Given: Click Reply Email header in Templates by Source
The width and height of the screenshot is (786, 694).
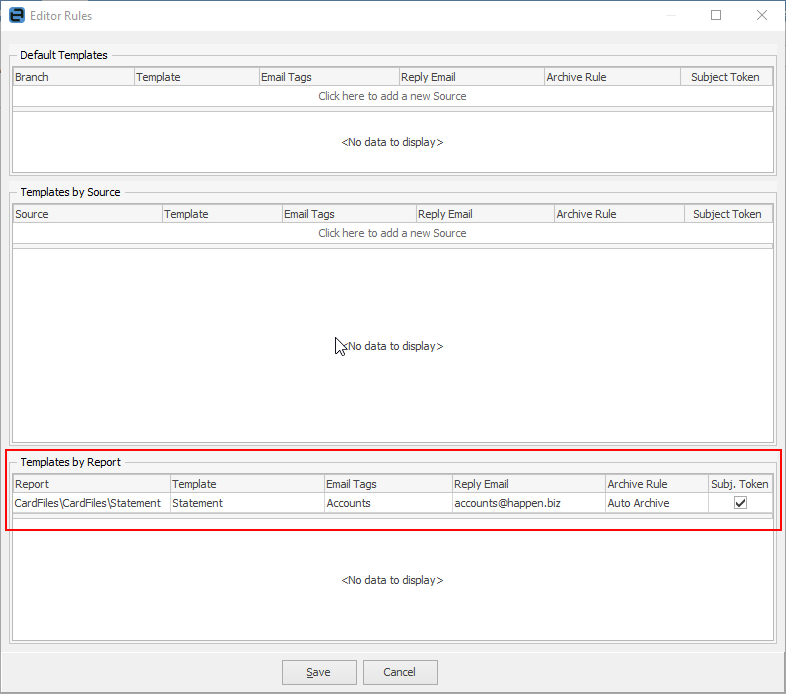Looking at the screenshot, I should point(485,214).
